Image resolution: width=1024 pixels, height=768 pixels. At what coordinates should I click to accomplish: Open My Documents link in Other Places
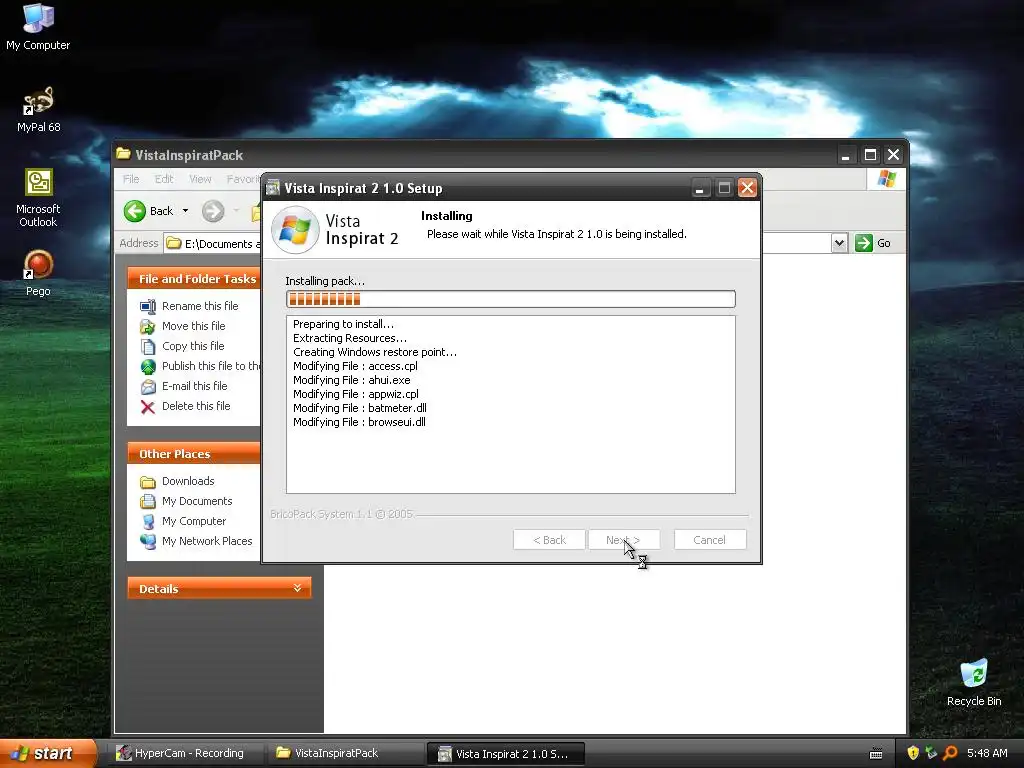click(197, 502)
